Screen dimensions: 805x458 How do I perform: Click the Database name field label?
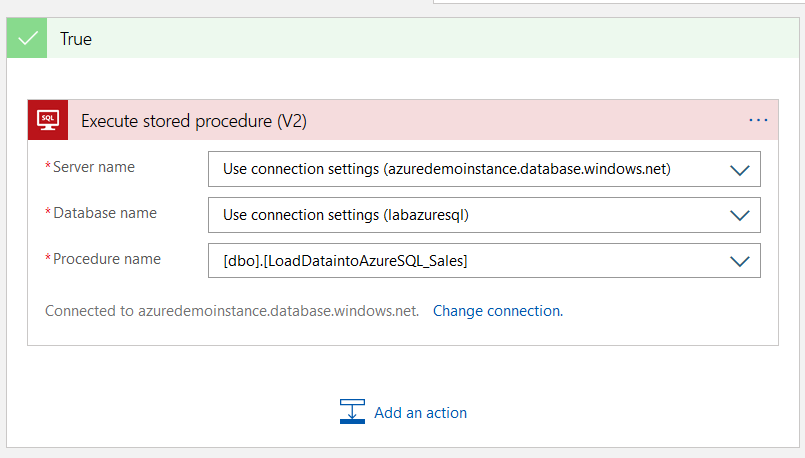(104, 213)
